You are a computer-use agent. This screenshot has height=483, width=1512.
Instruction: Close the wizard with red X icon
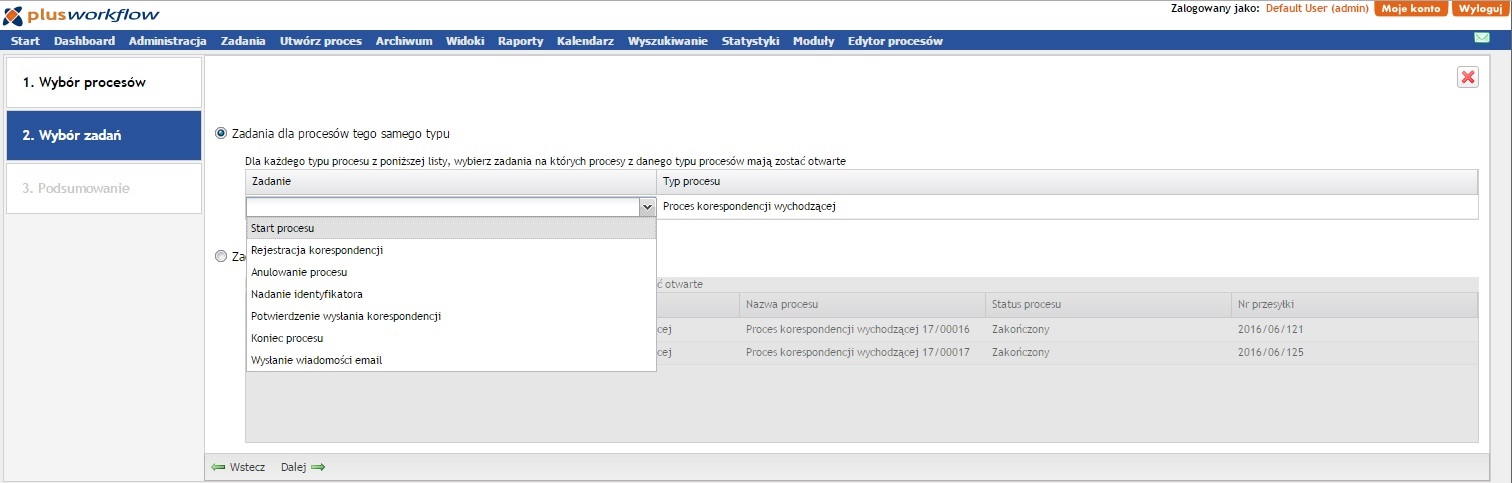(x=1467, y=78)
